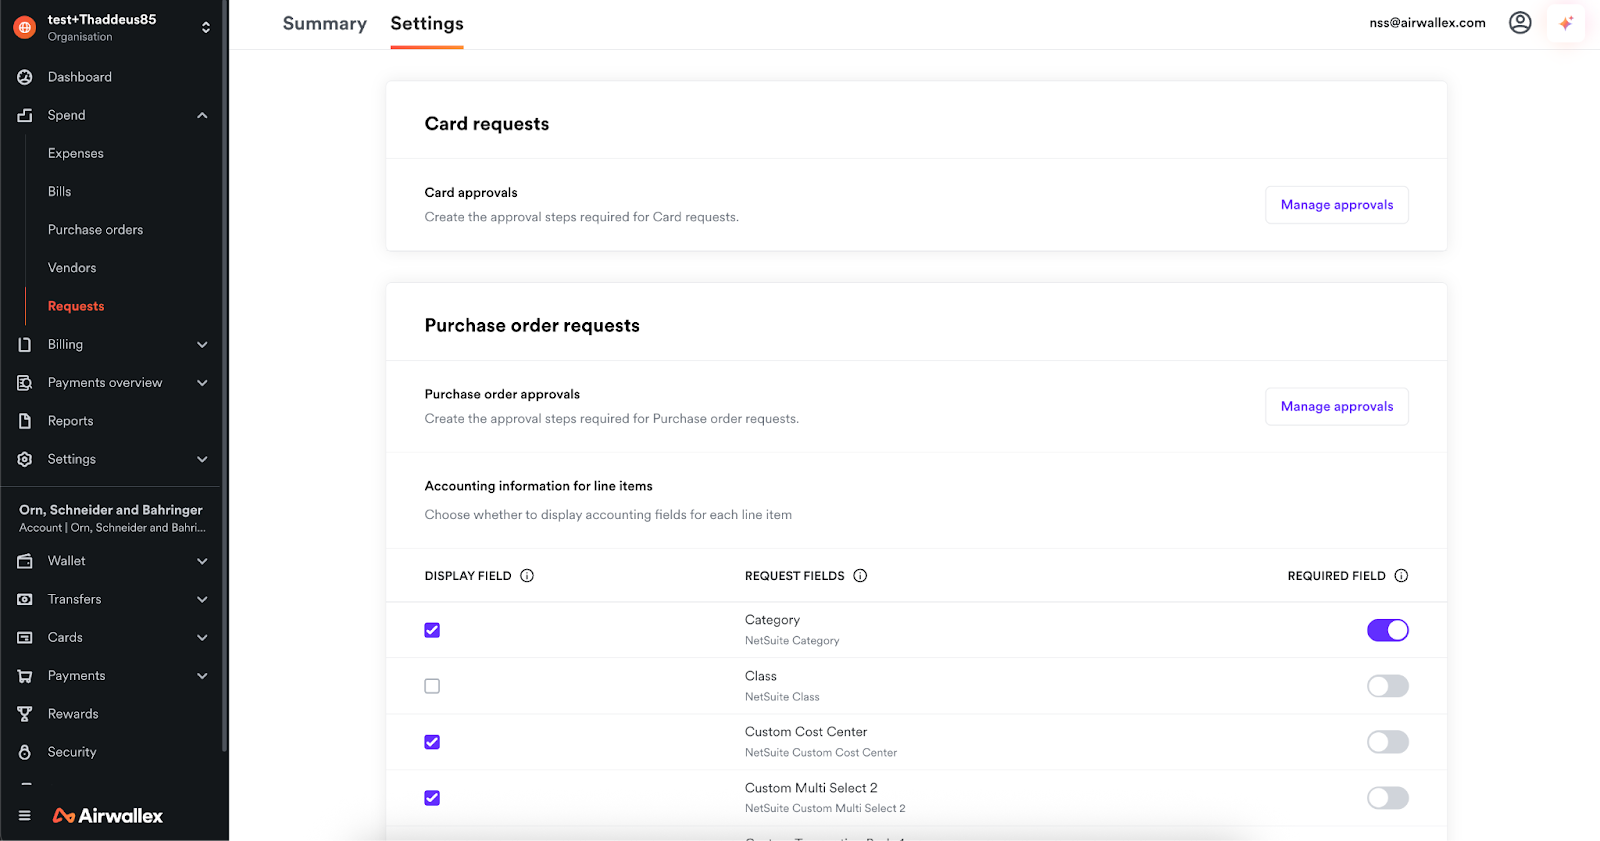
Task: Click the AI sparkle assistant icon
Action: 1566,23
